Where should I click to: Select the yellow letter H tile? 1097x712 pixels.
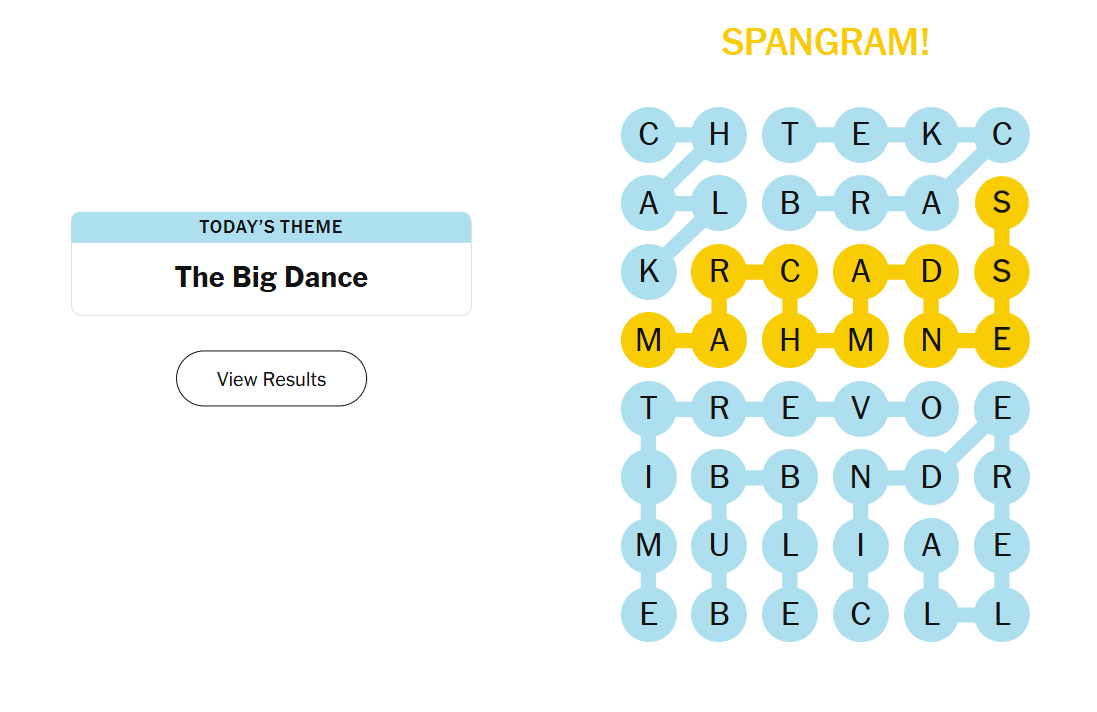pyautogui.click(x=790, y=340)
